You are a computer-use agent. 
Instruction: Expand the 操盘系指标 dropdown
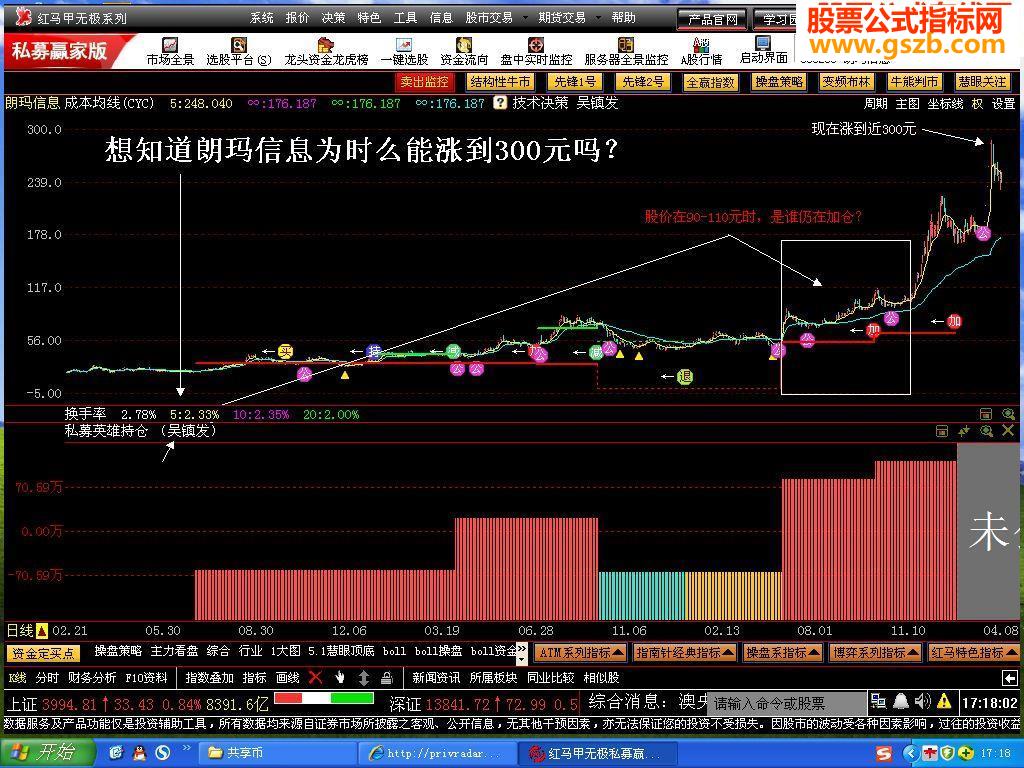pyautogui.click(x=783, y=652)
